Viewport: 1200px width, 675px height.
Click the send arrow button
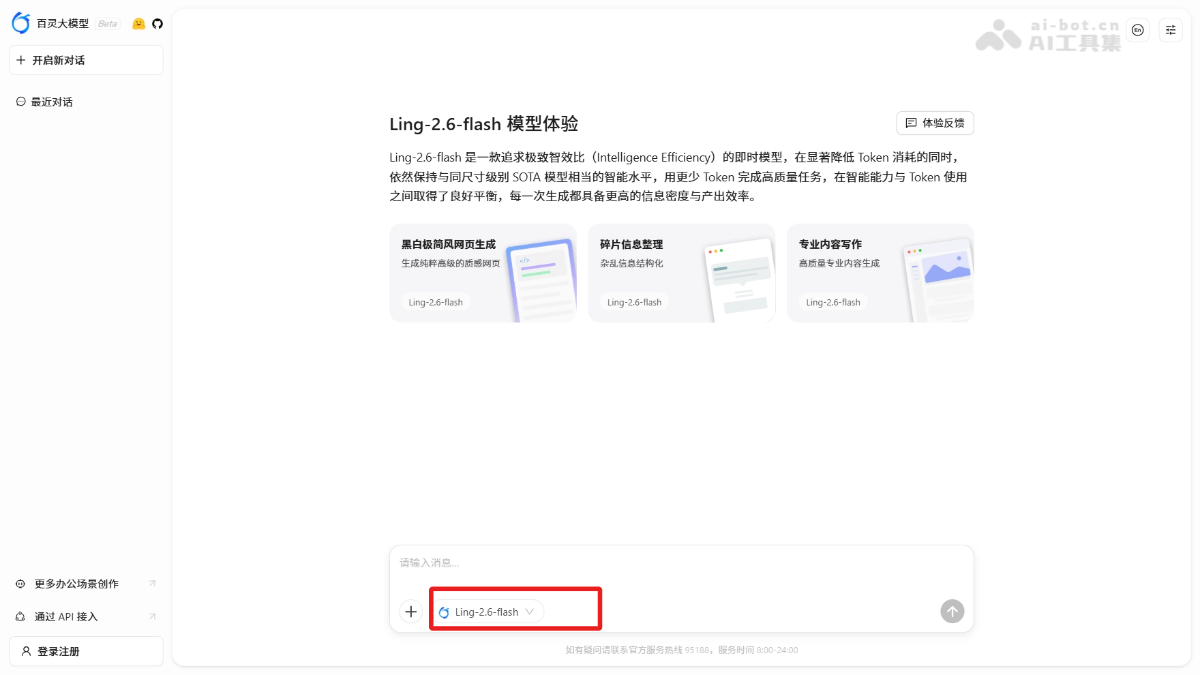coord(952,611)
